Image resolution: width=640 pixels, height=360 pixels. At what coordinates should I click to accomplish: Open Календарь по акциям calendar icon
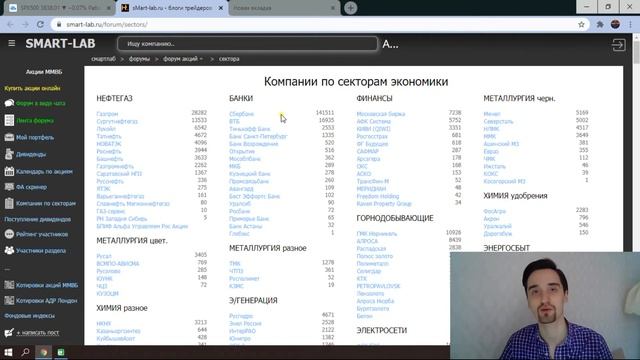(9, 171)
